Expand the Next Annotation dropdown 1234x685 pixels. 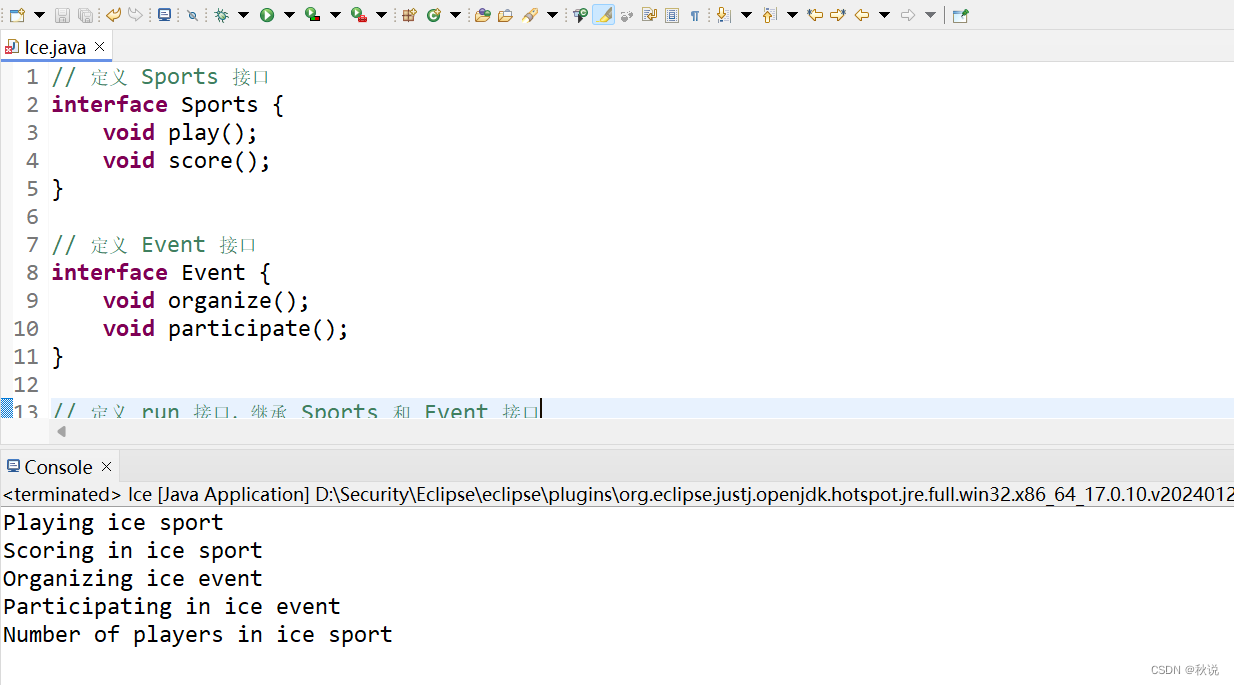coord(746,15)
